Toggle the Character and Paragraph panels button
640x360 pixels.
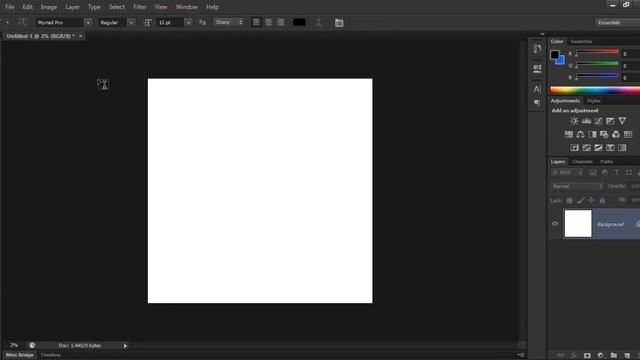tap(339, 23)
